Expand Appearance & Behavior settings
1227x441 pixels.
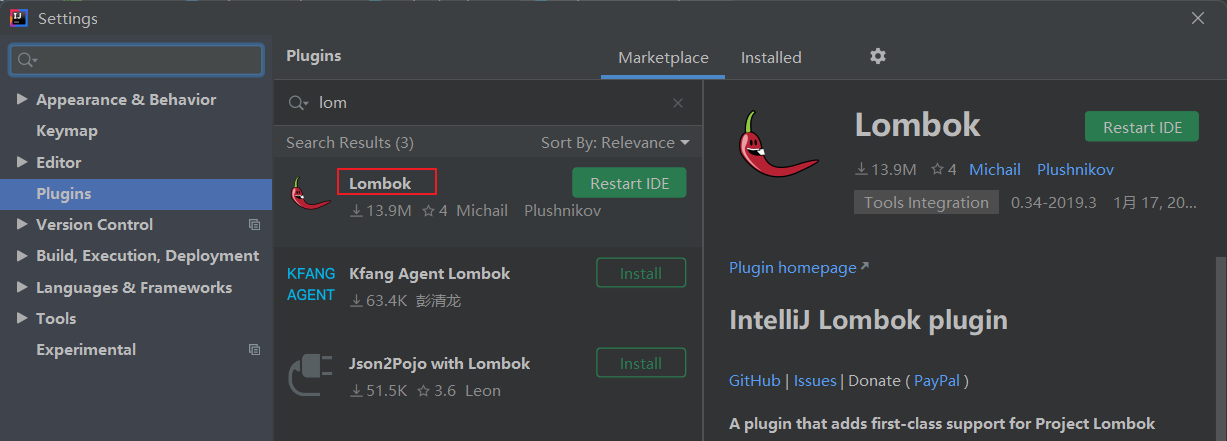(22, 100)
